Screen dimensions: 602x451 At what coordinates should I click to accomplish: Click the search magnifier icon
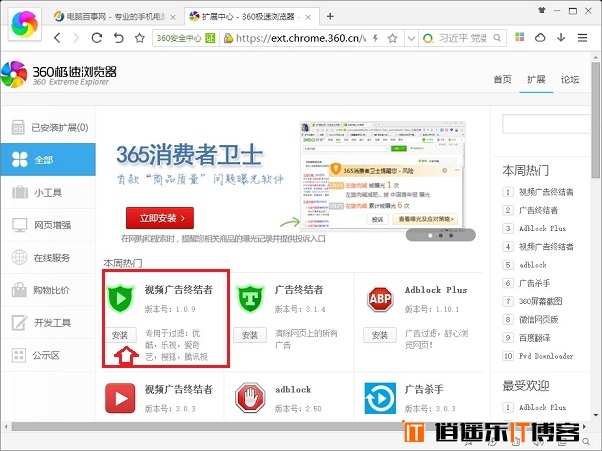(497, 38)
